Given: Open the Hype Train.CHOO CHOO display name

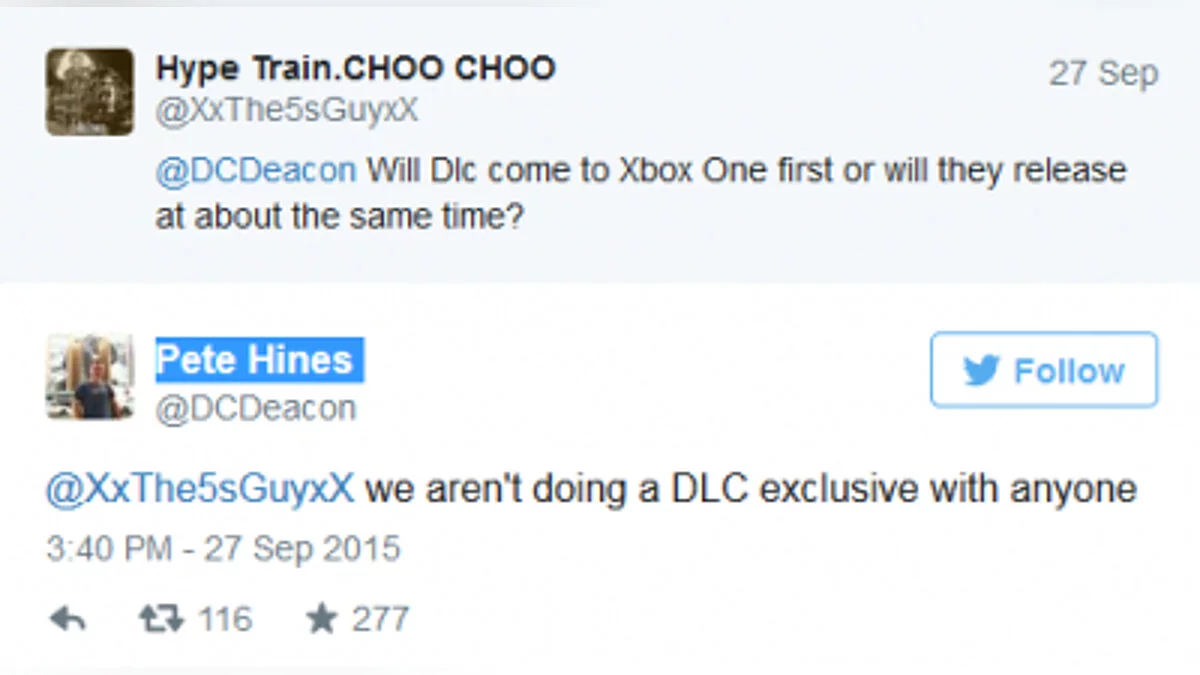Looking at the screenshot, I should [355, 68].
